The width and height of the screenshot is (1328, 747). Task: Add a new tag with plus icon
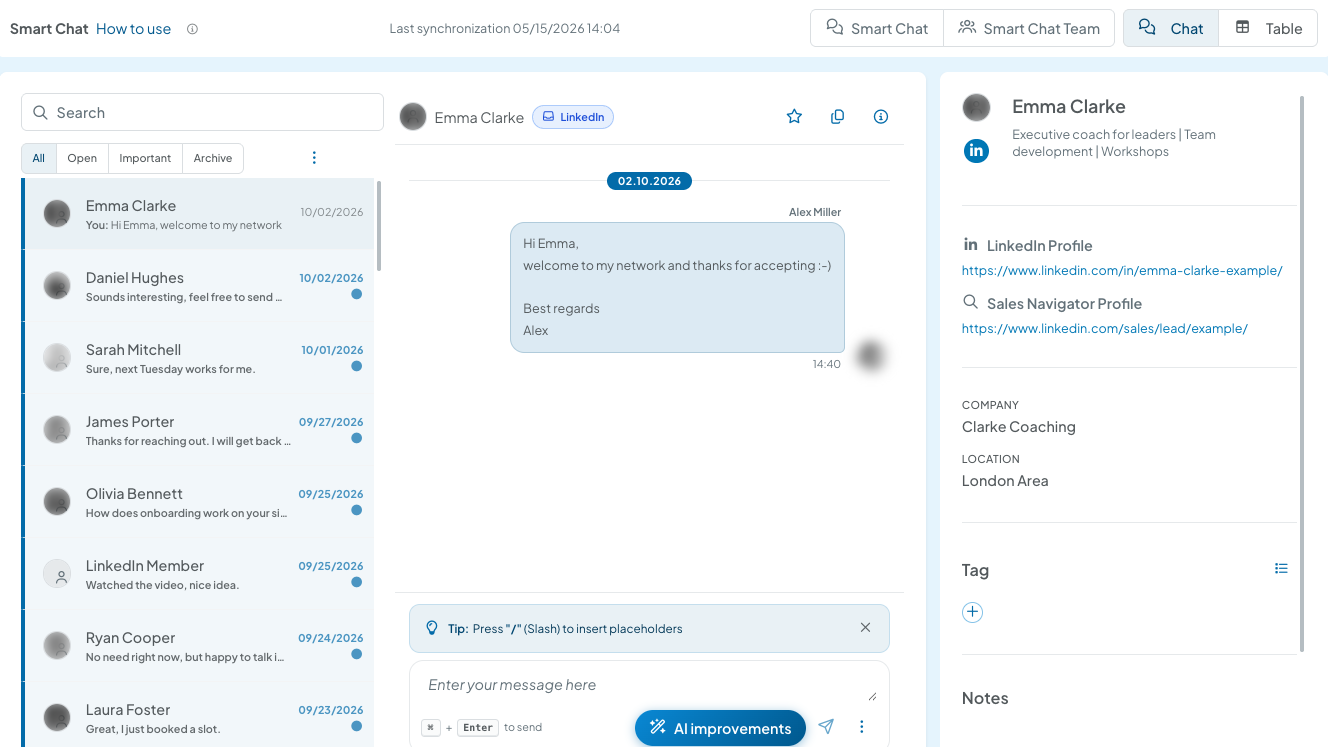tap(972, 613)
